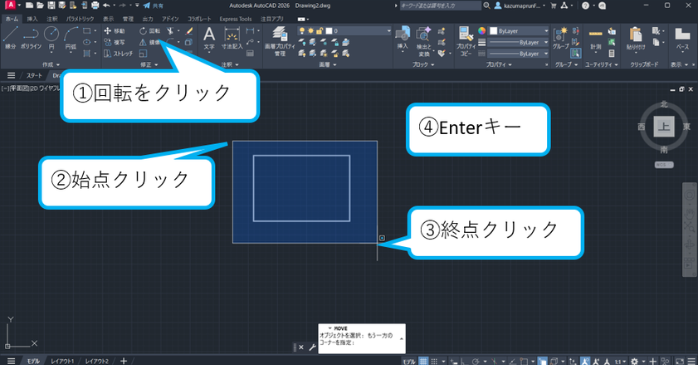Toggle object snap in status bar
This screenshot has width=698, height=365.
point(524,361)
